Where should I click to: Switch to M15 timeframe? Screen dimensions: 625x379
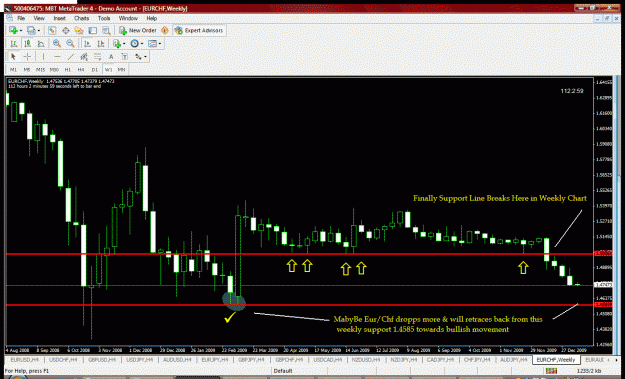pos(41,69)
